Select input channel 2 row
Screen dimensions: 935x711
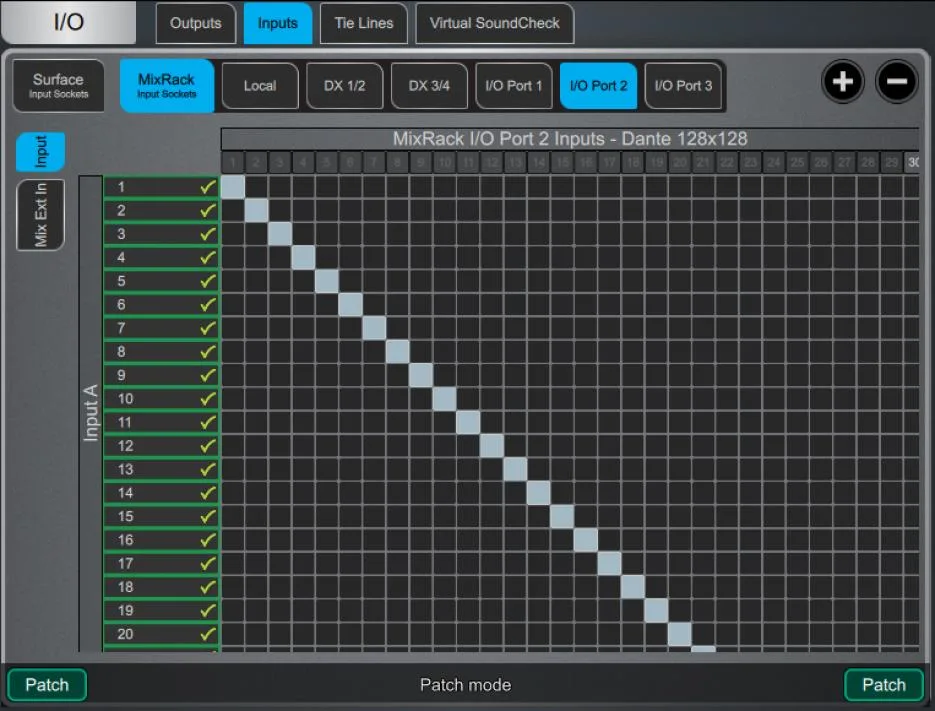tap(162, 211)
